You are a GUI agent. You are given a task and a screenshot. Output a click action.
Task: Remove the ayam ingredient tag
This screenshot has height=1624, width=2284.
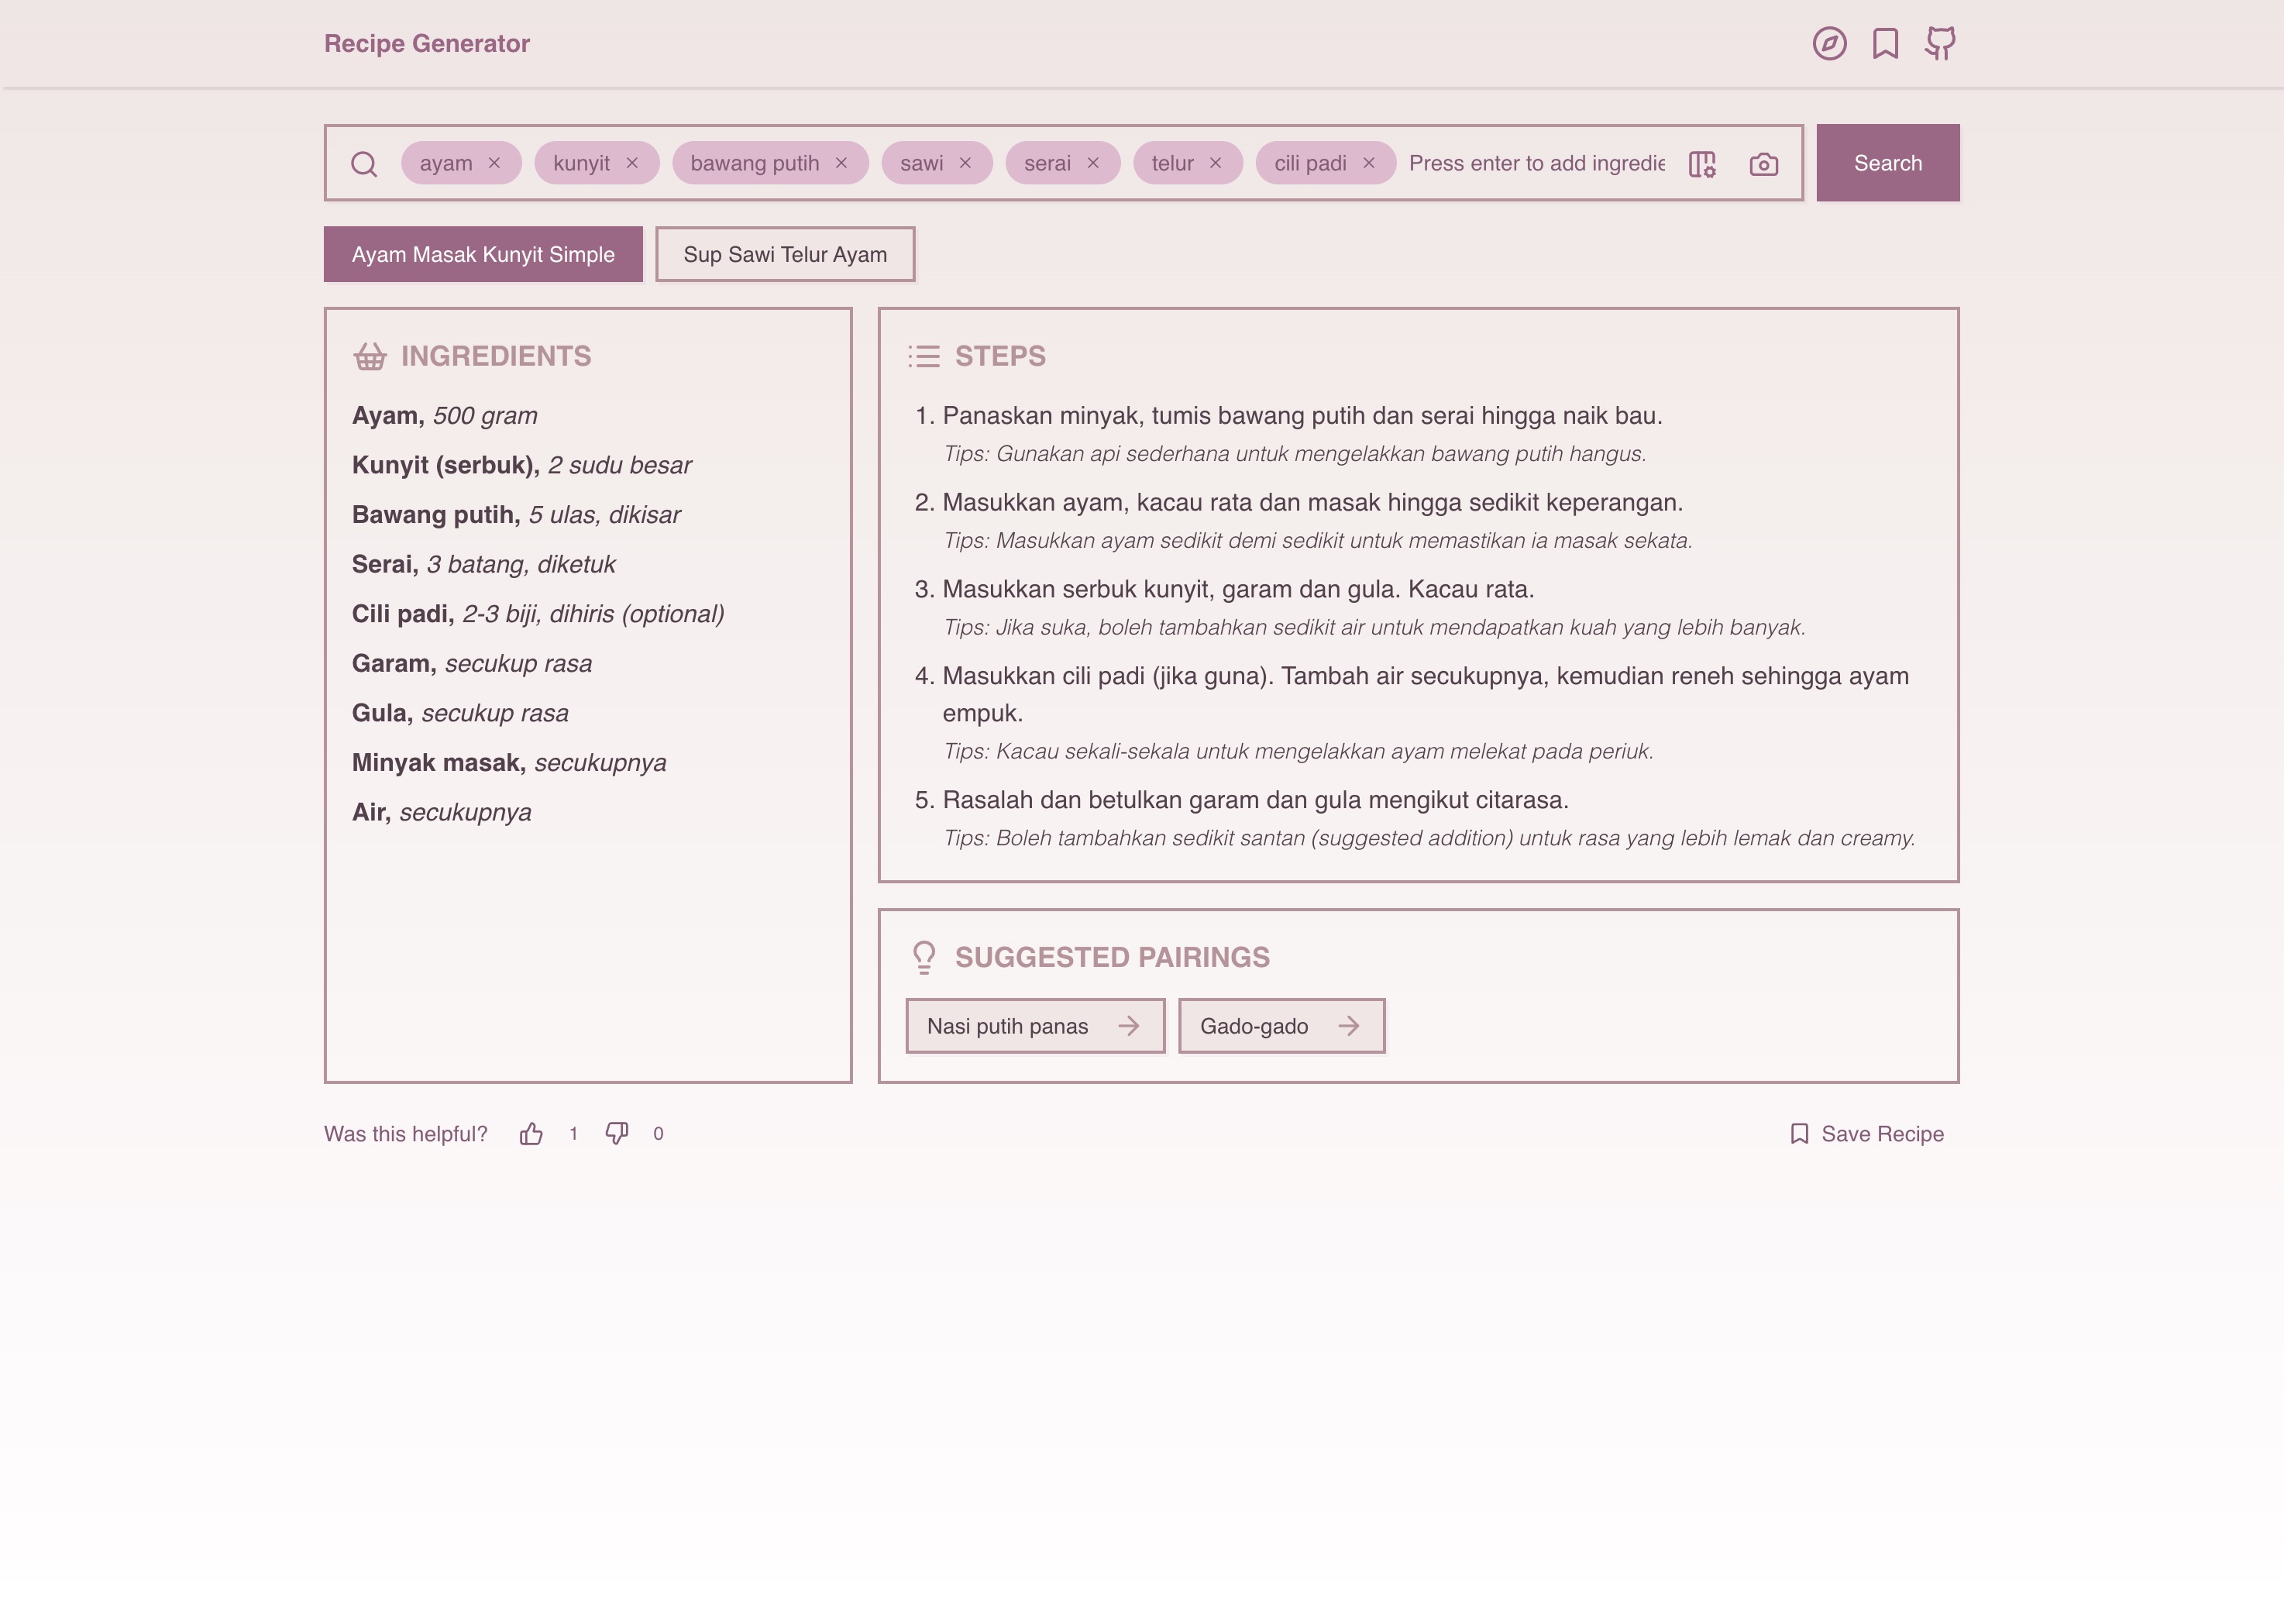[494, 163]
